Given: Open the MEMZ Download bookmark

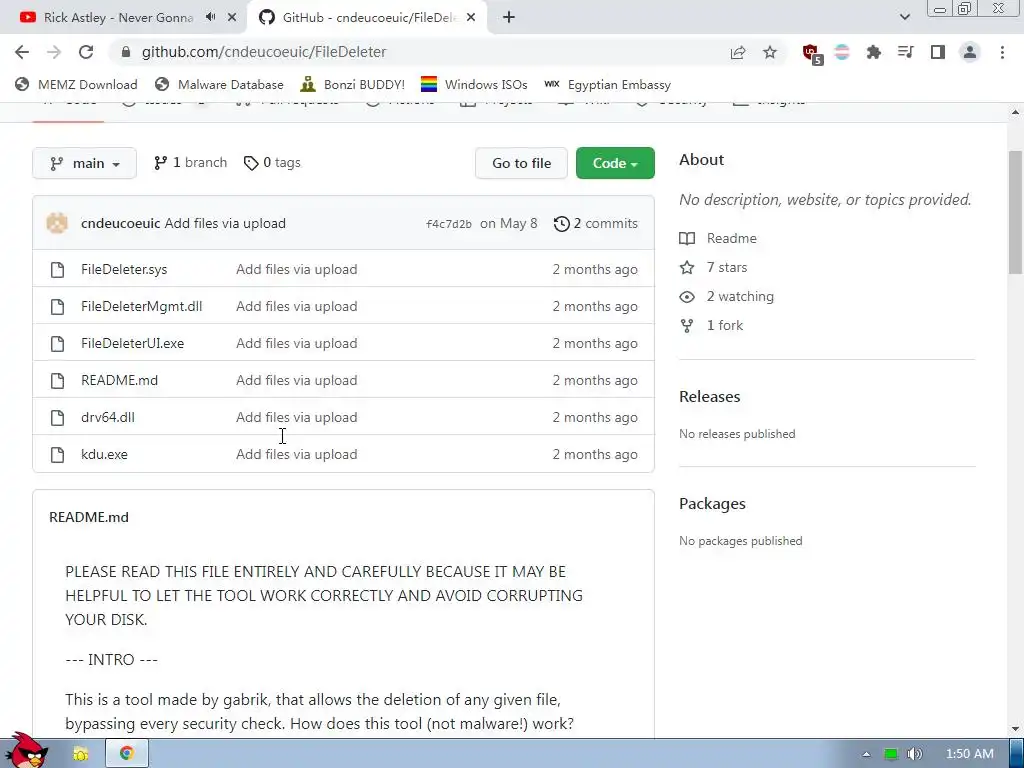Looking at the screenshot, I should 76,85.
